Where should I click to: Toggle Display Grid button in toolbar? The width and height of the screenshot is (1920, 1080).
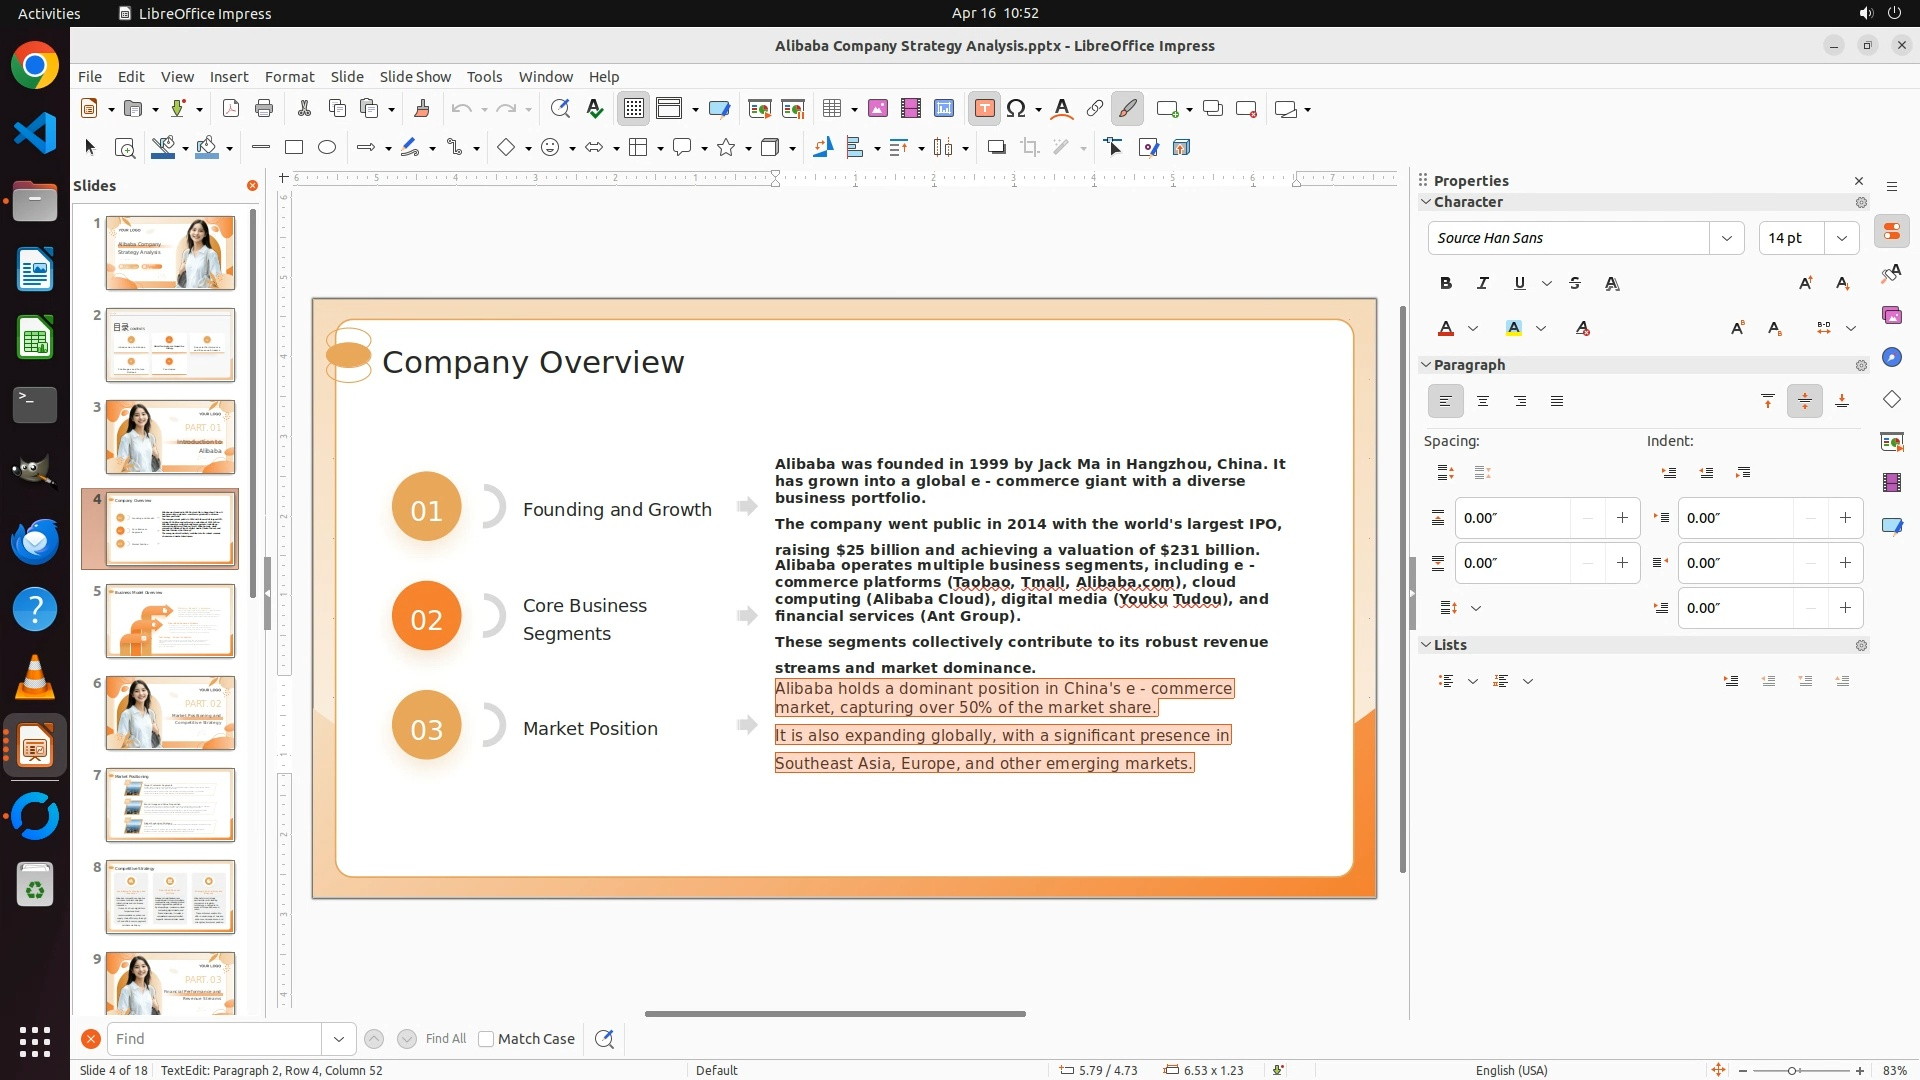(x=634, y=109)
